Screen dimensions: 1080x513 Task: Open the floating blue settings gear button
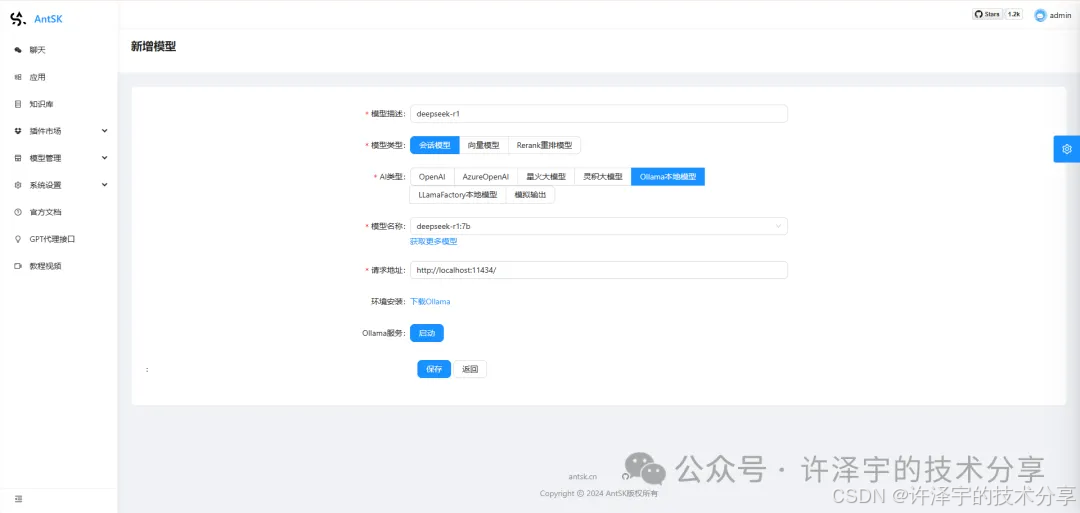[1067, 149]
